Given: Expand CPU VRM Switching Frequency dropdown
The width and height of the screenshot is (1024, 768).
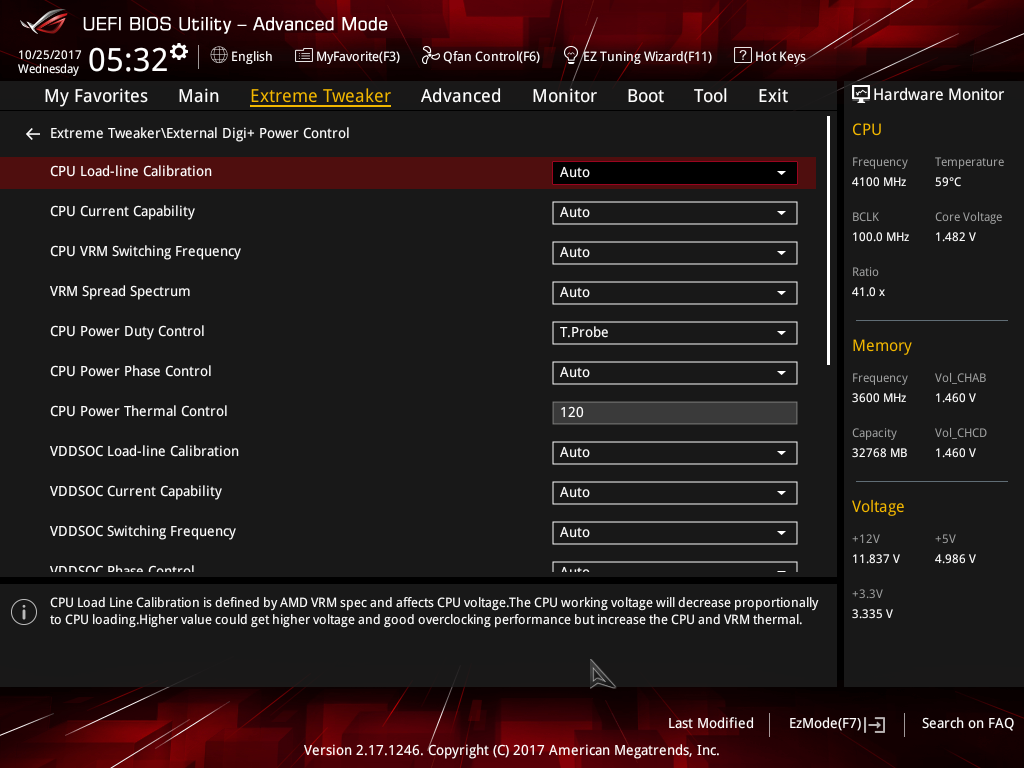Looking at the screenshot, I should (x=675, y=253).
